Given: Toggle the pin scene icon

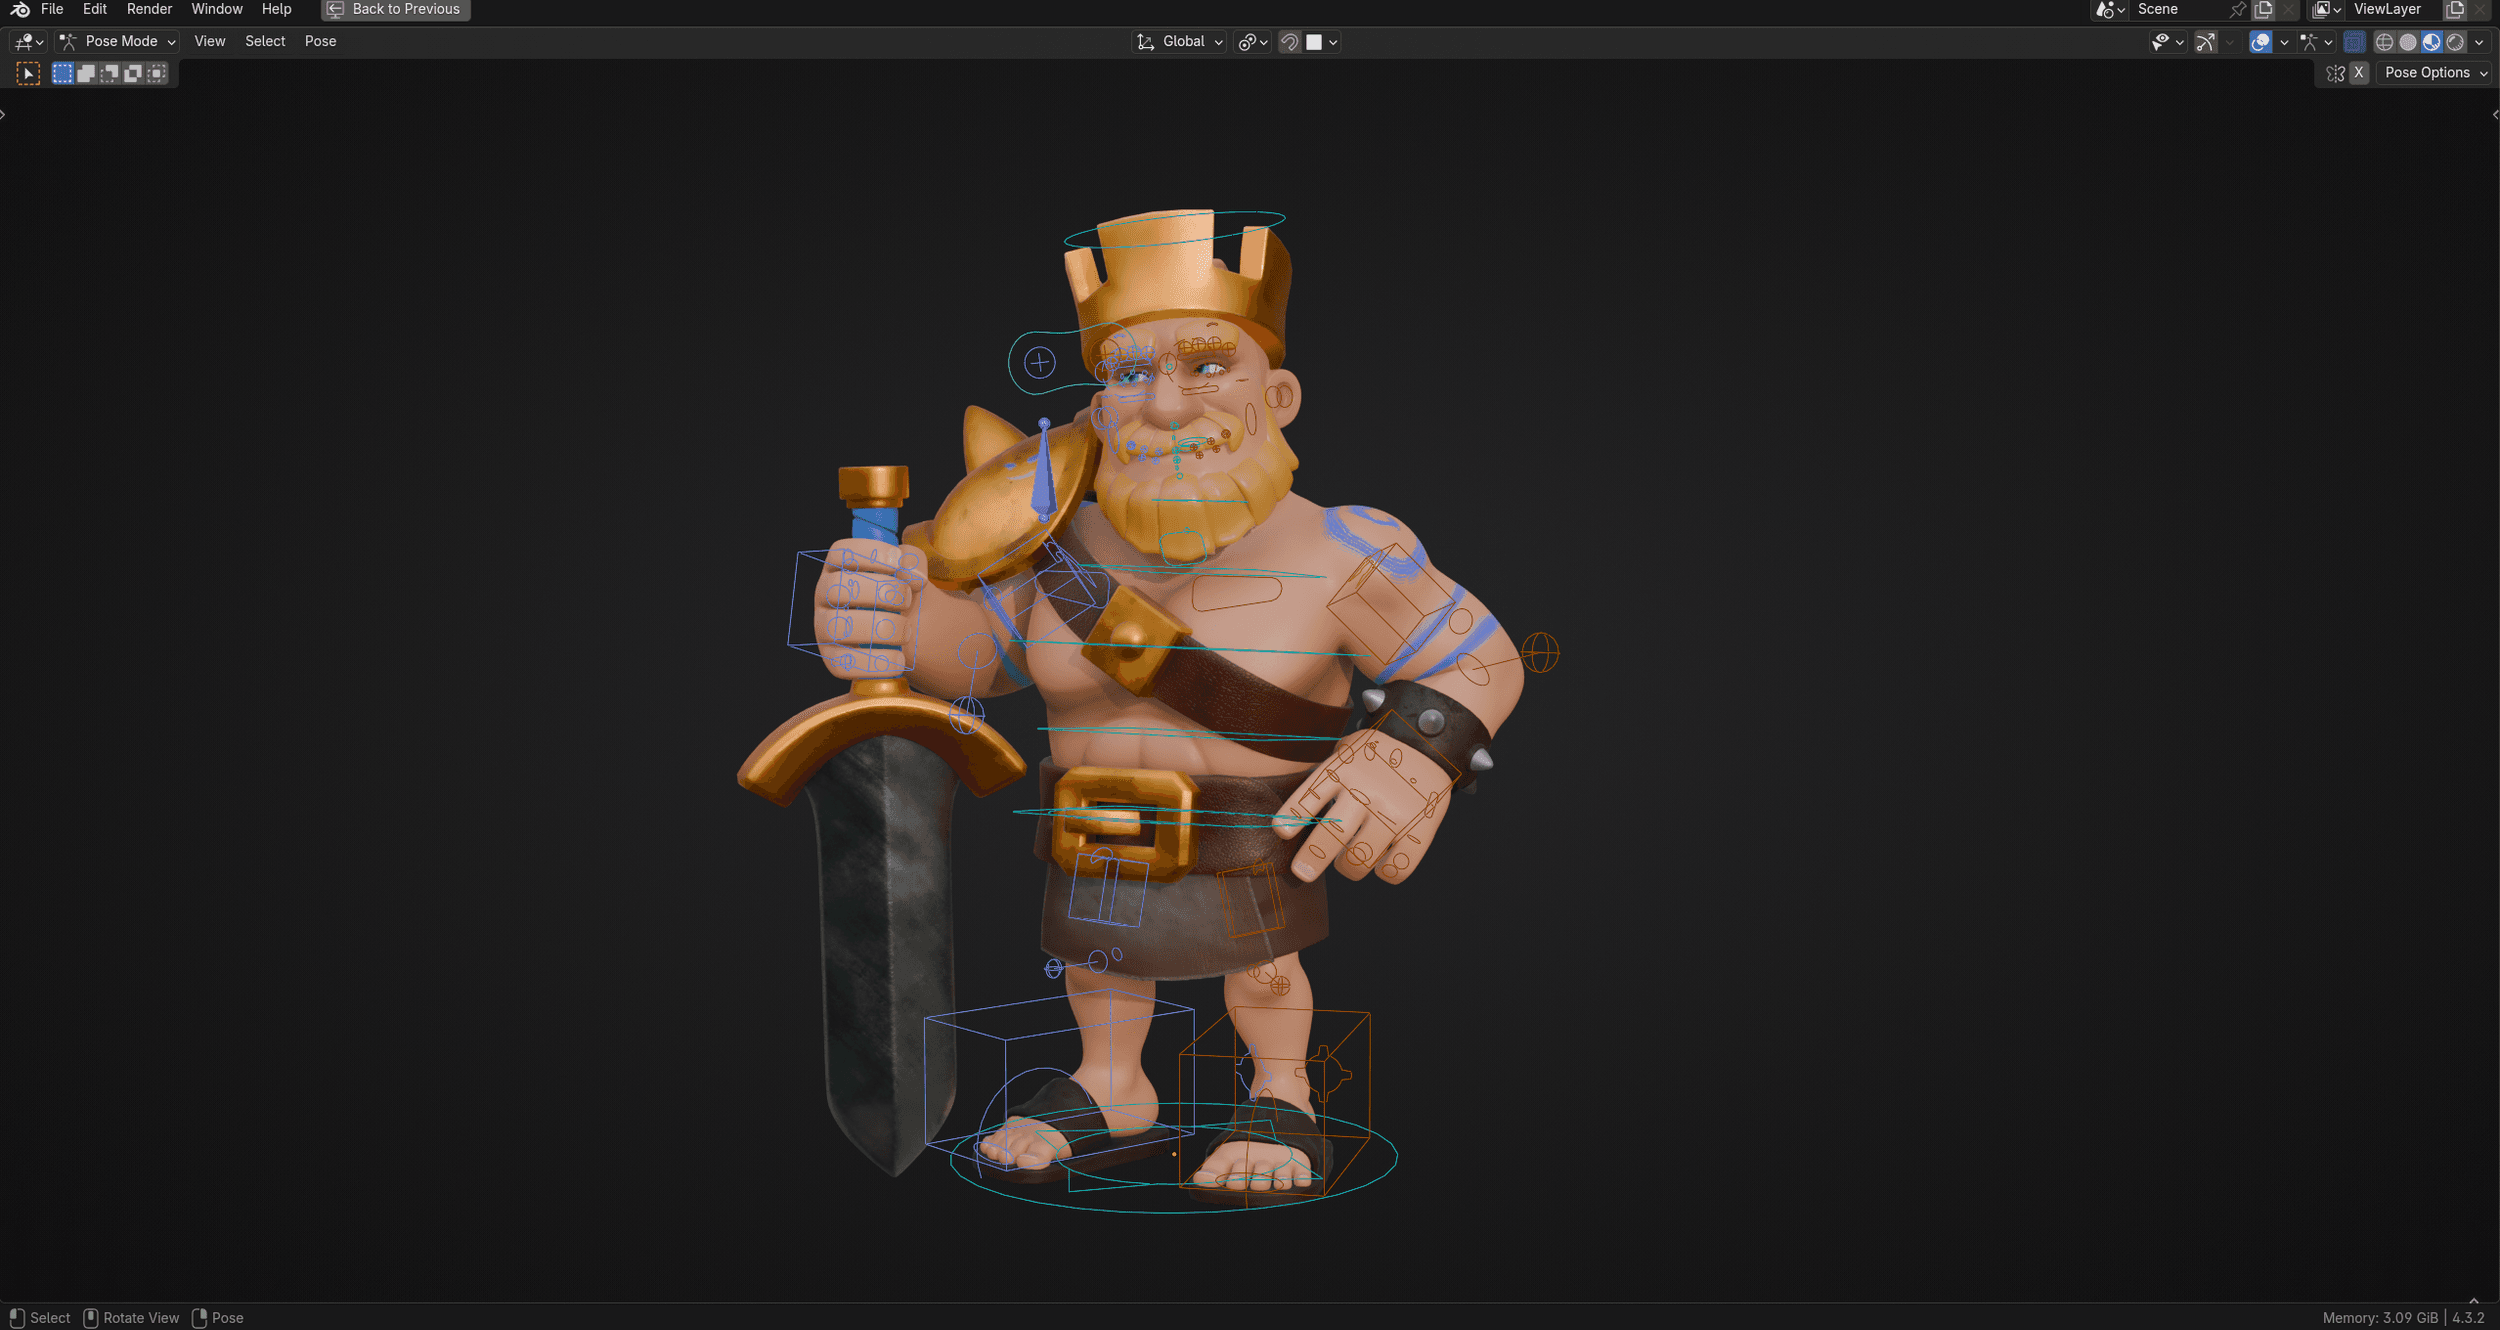Looking at the screenshot, I should coord(2238,10).
